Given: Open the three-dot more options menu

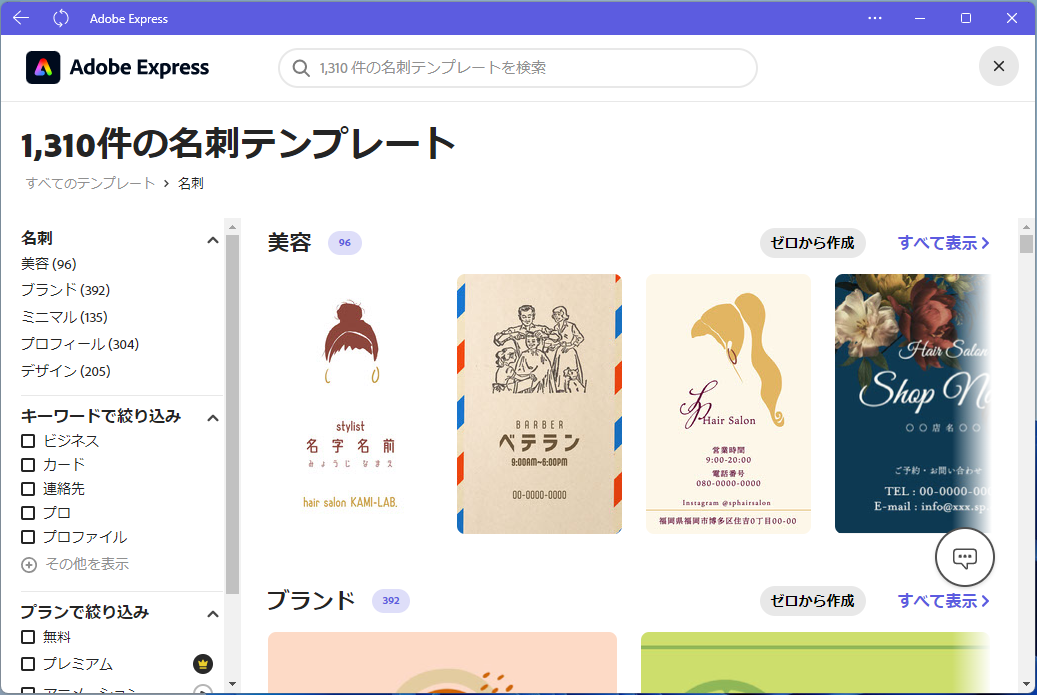Looking at the screenshot, I should coord(875,18).
